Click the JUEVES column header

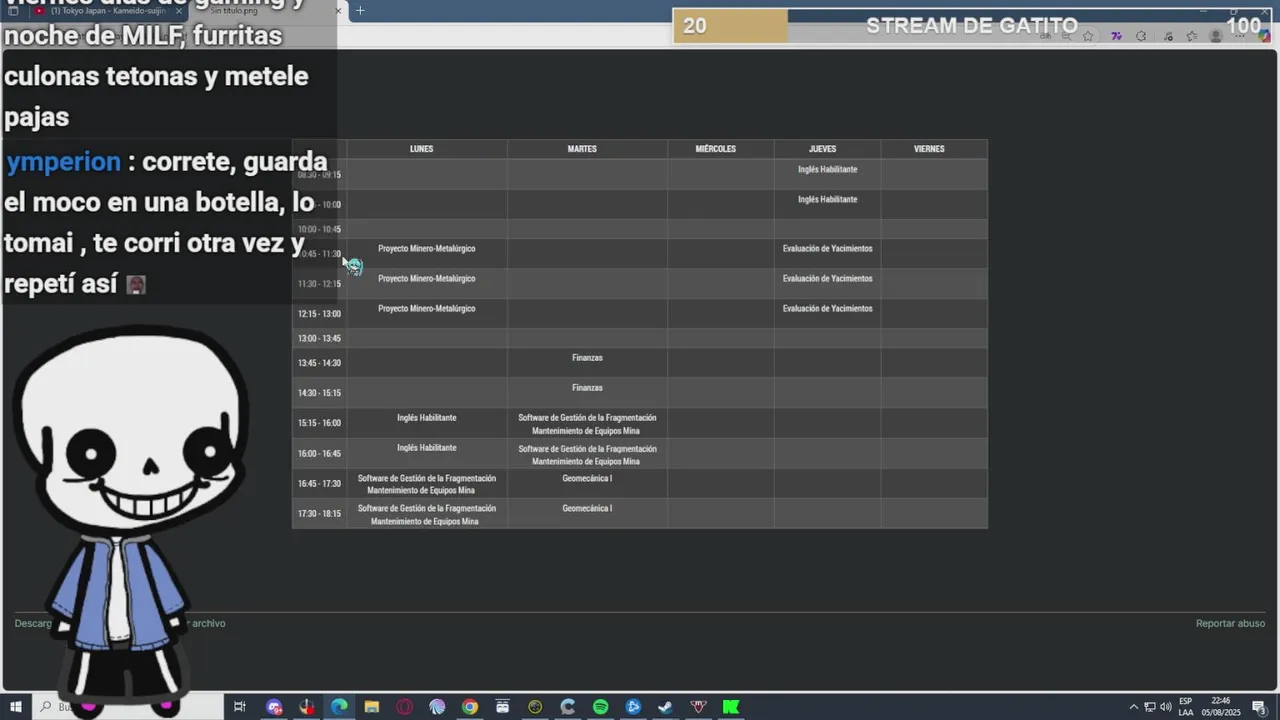822,149
